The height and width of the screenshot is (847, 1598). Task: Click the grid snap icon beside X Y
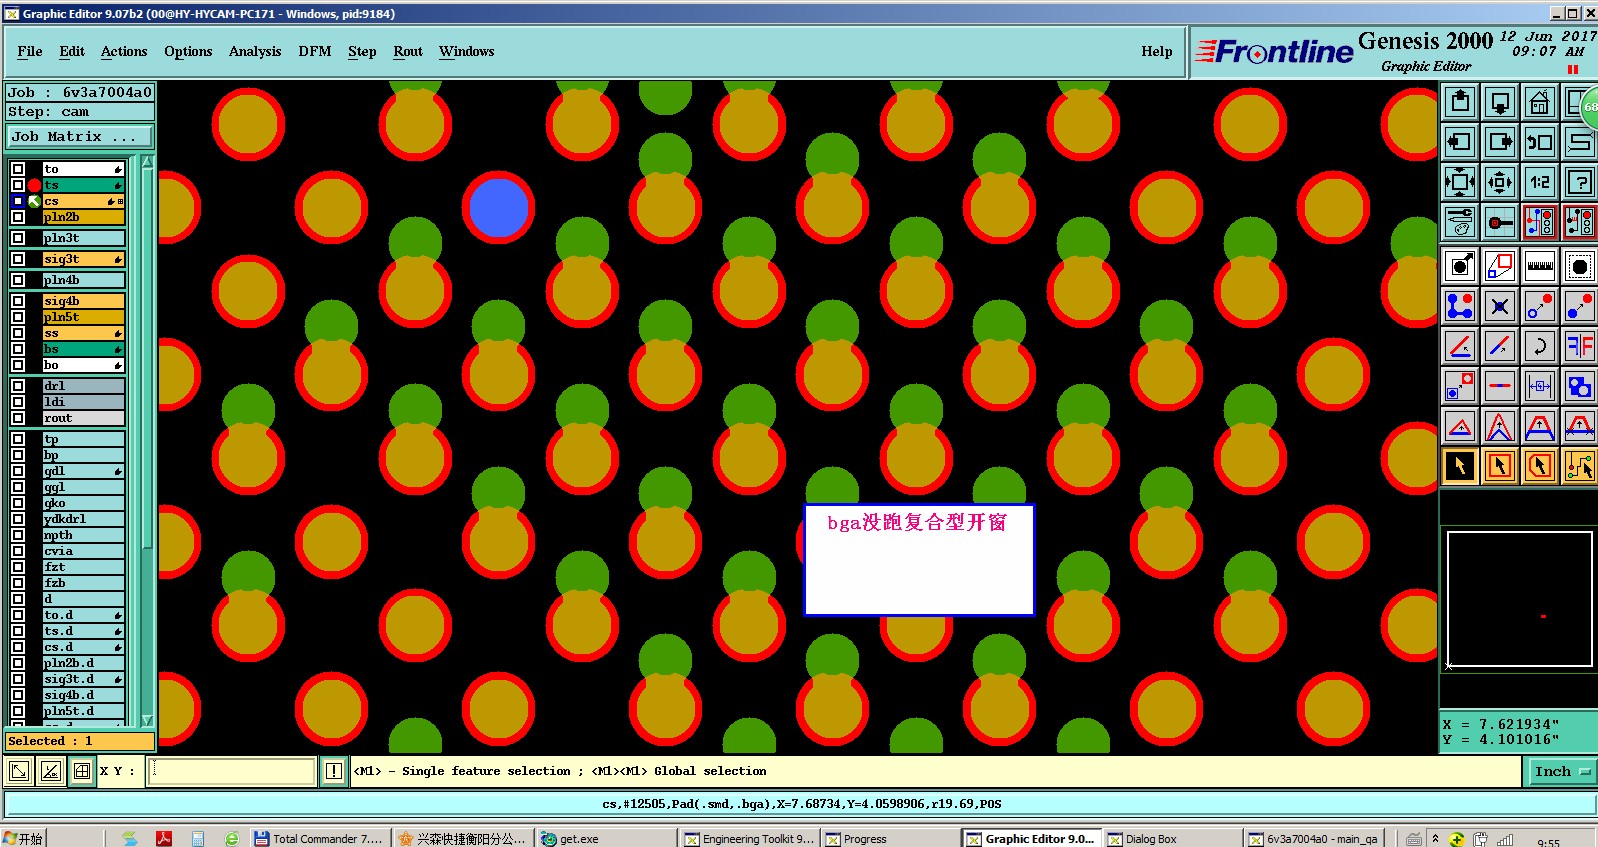pyautogui.click(x=82, y=771)
